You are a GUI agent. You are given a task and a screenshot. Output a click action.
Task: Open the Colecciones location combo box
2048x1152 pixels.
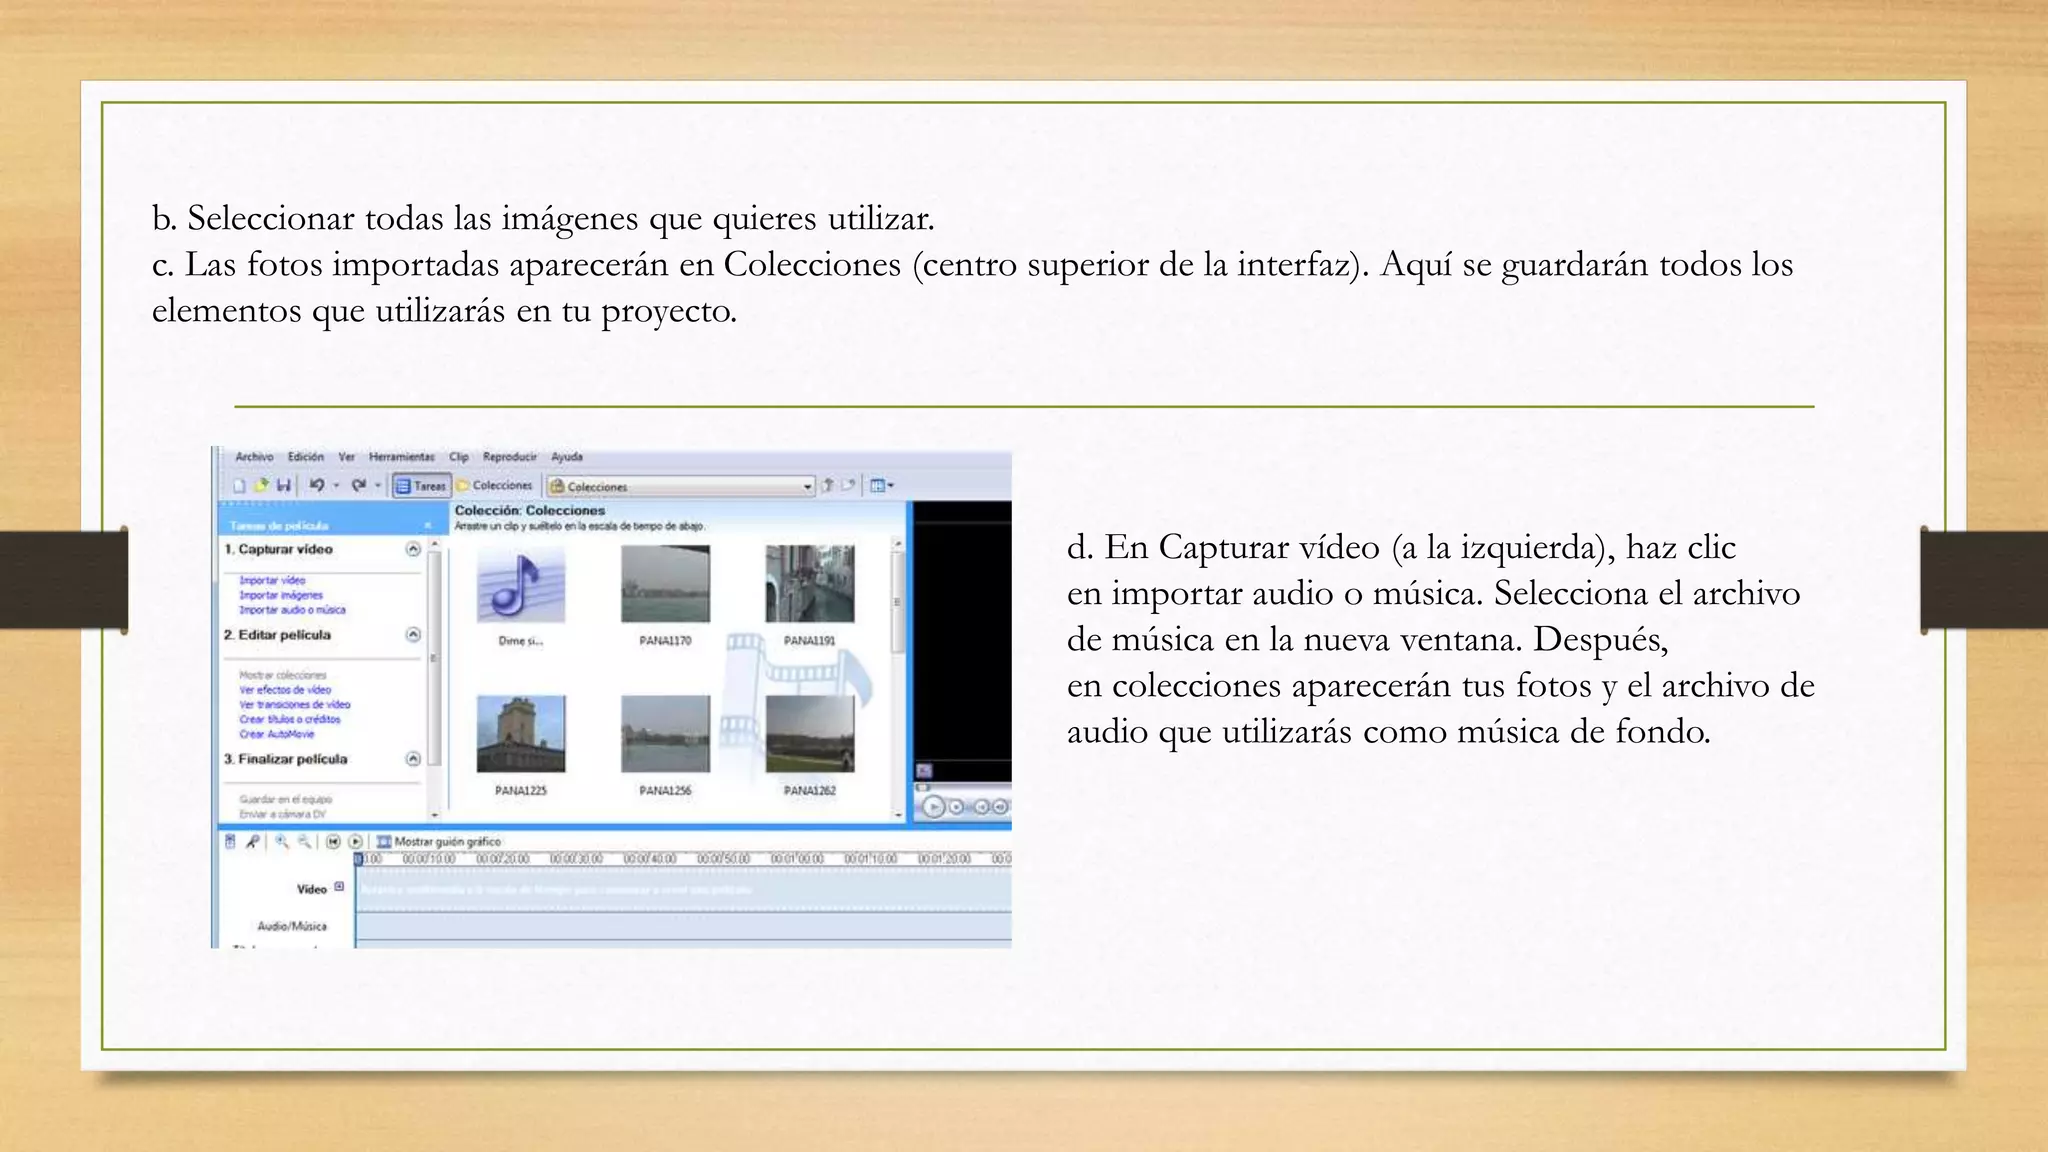680,487
